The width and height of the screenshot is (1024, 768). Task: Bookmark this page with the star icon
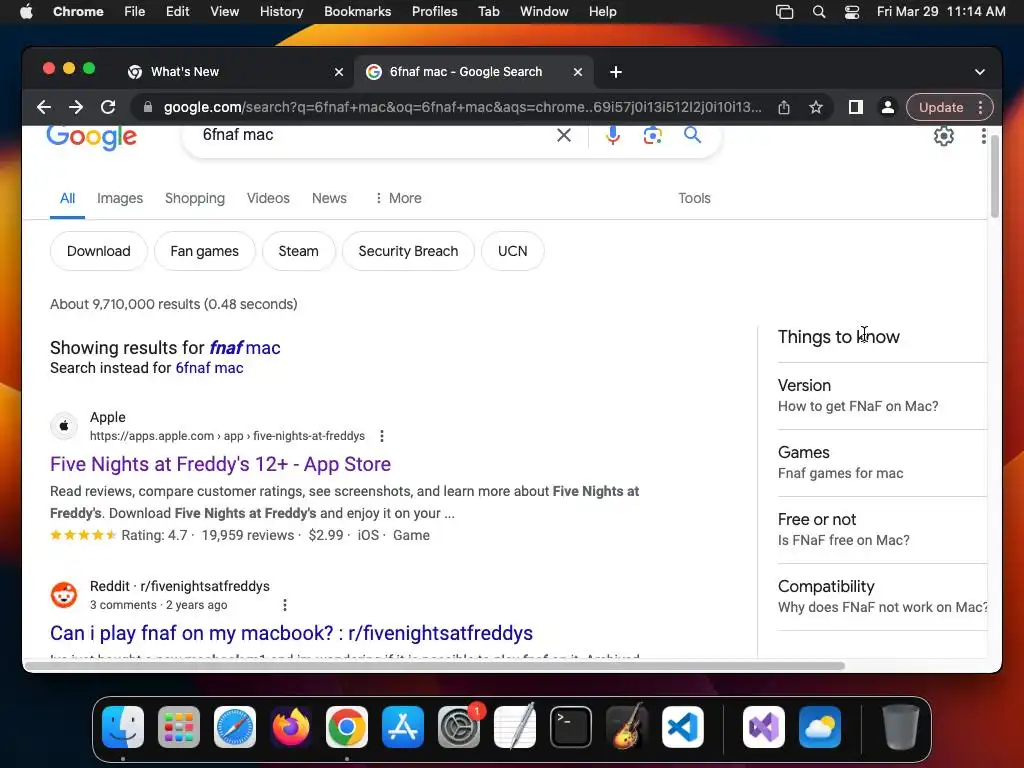[x=816, y=107]
